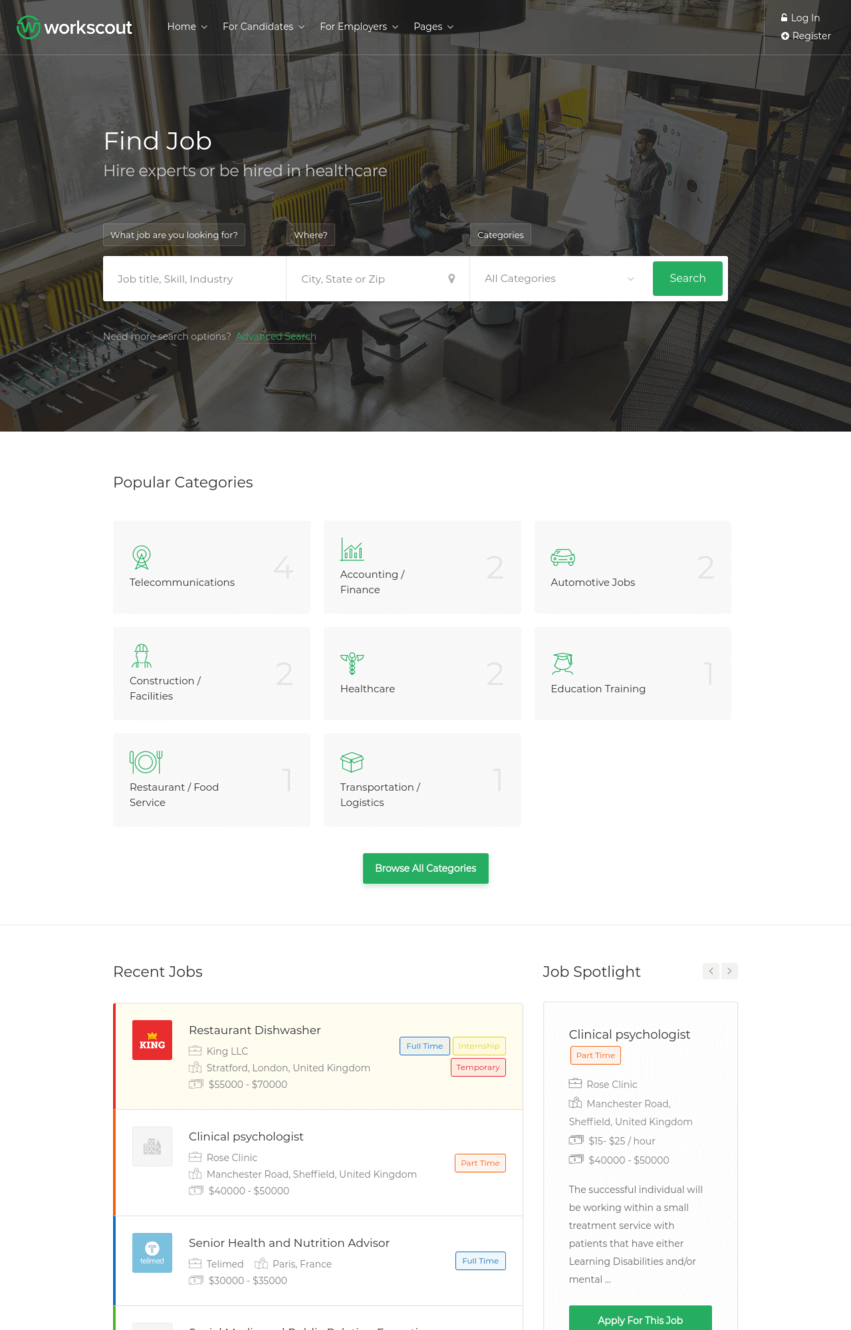Click the Temporary tag on Restaurant Dishwasher
The image size is (851, 1330).
click(x=478, y=1067)
